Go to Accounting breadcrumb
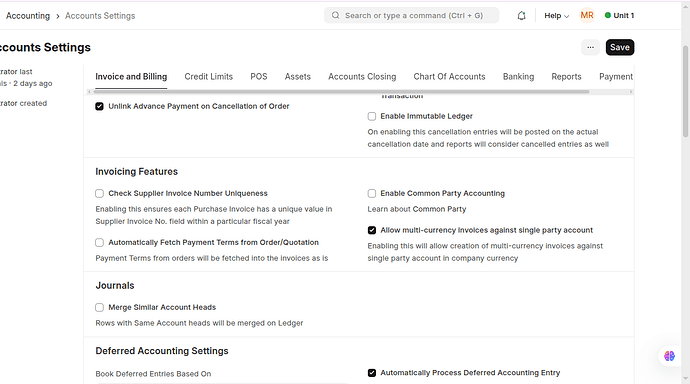The image size is (690, 384). [x=28, y=16]
